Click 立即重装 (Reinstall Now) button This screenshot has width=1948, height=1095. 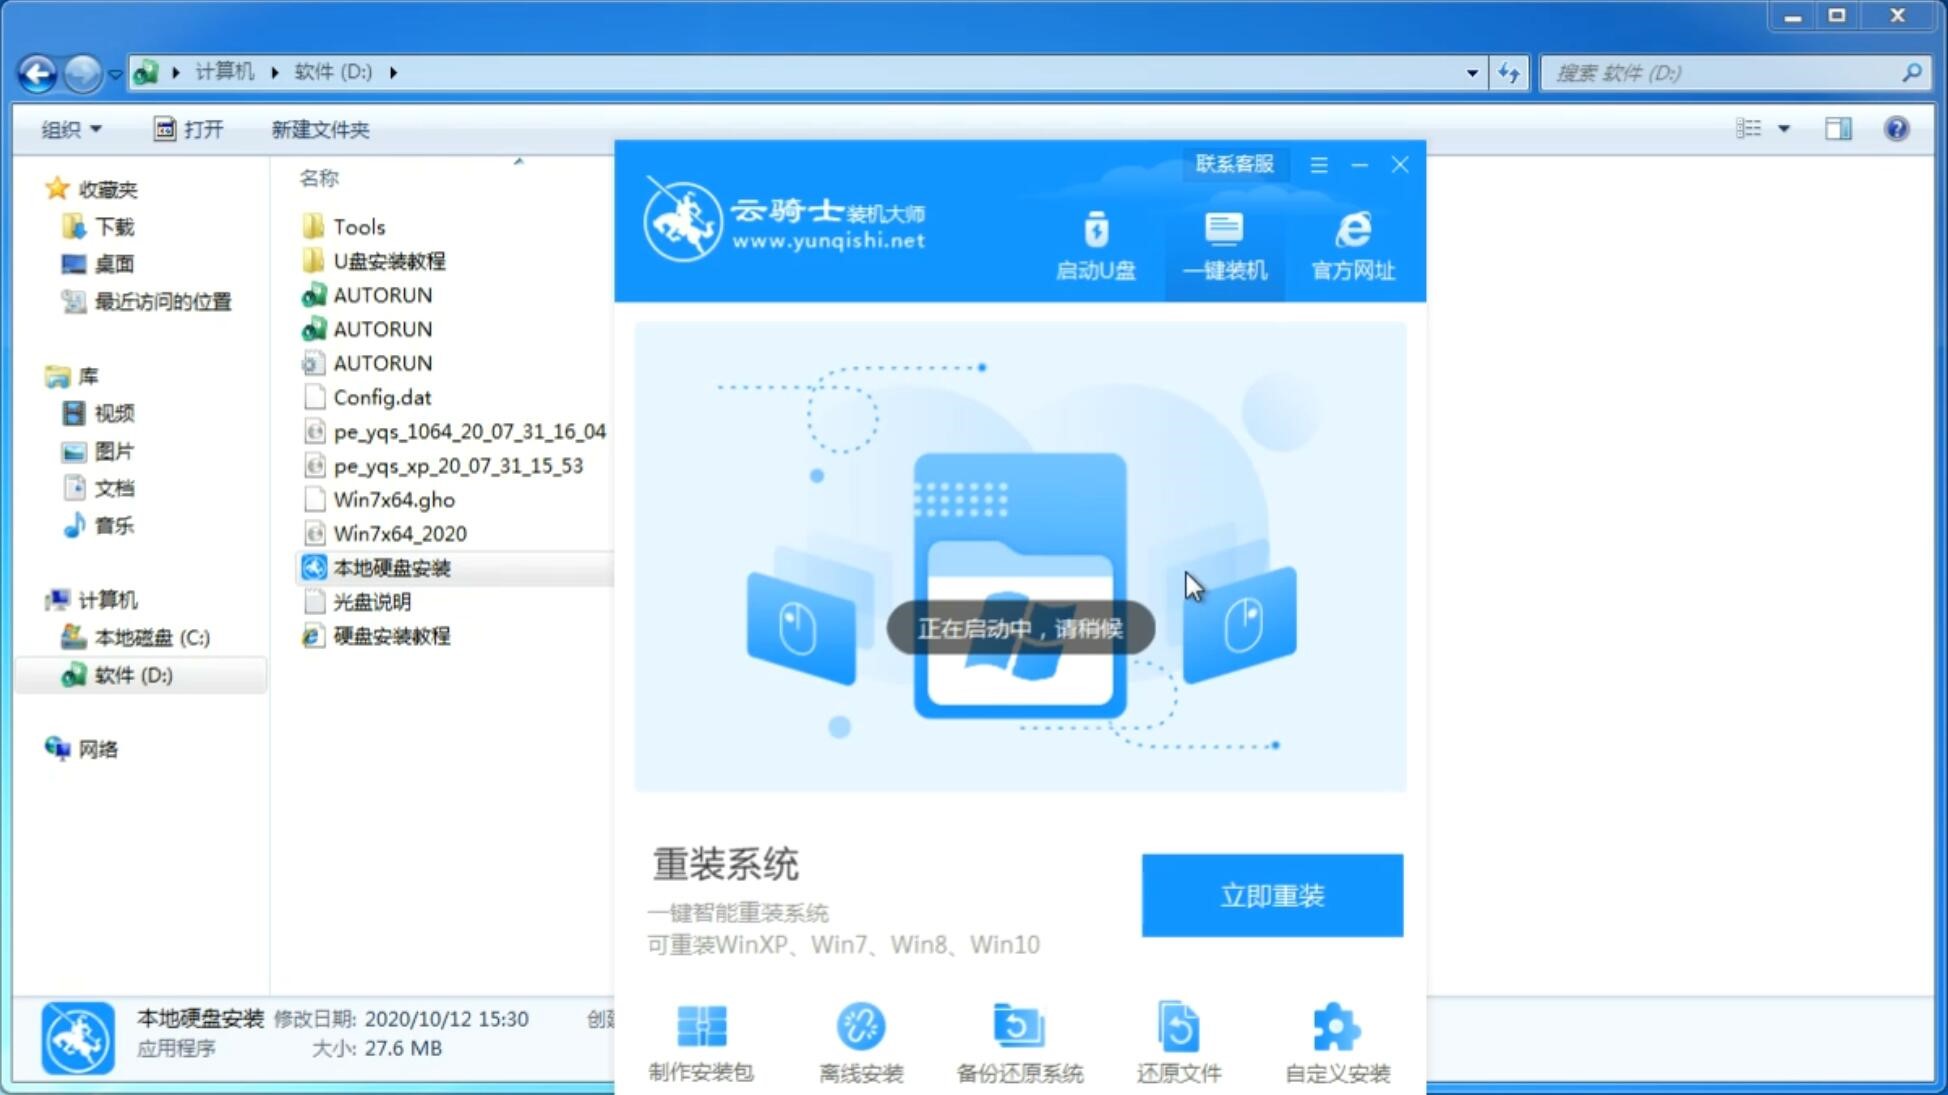[x=1271, y=896]
